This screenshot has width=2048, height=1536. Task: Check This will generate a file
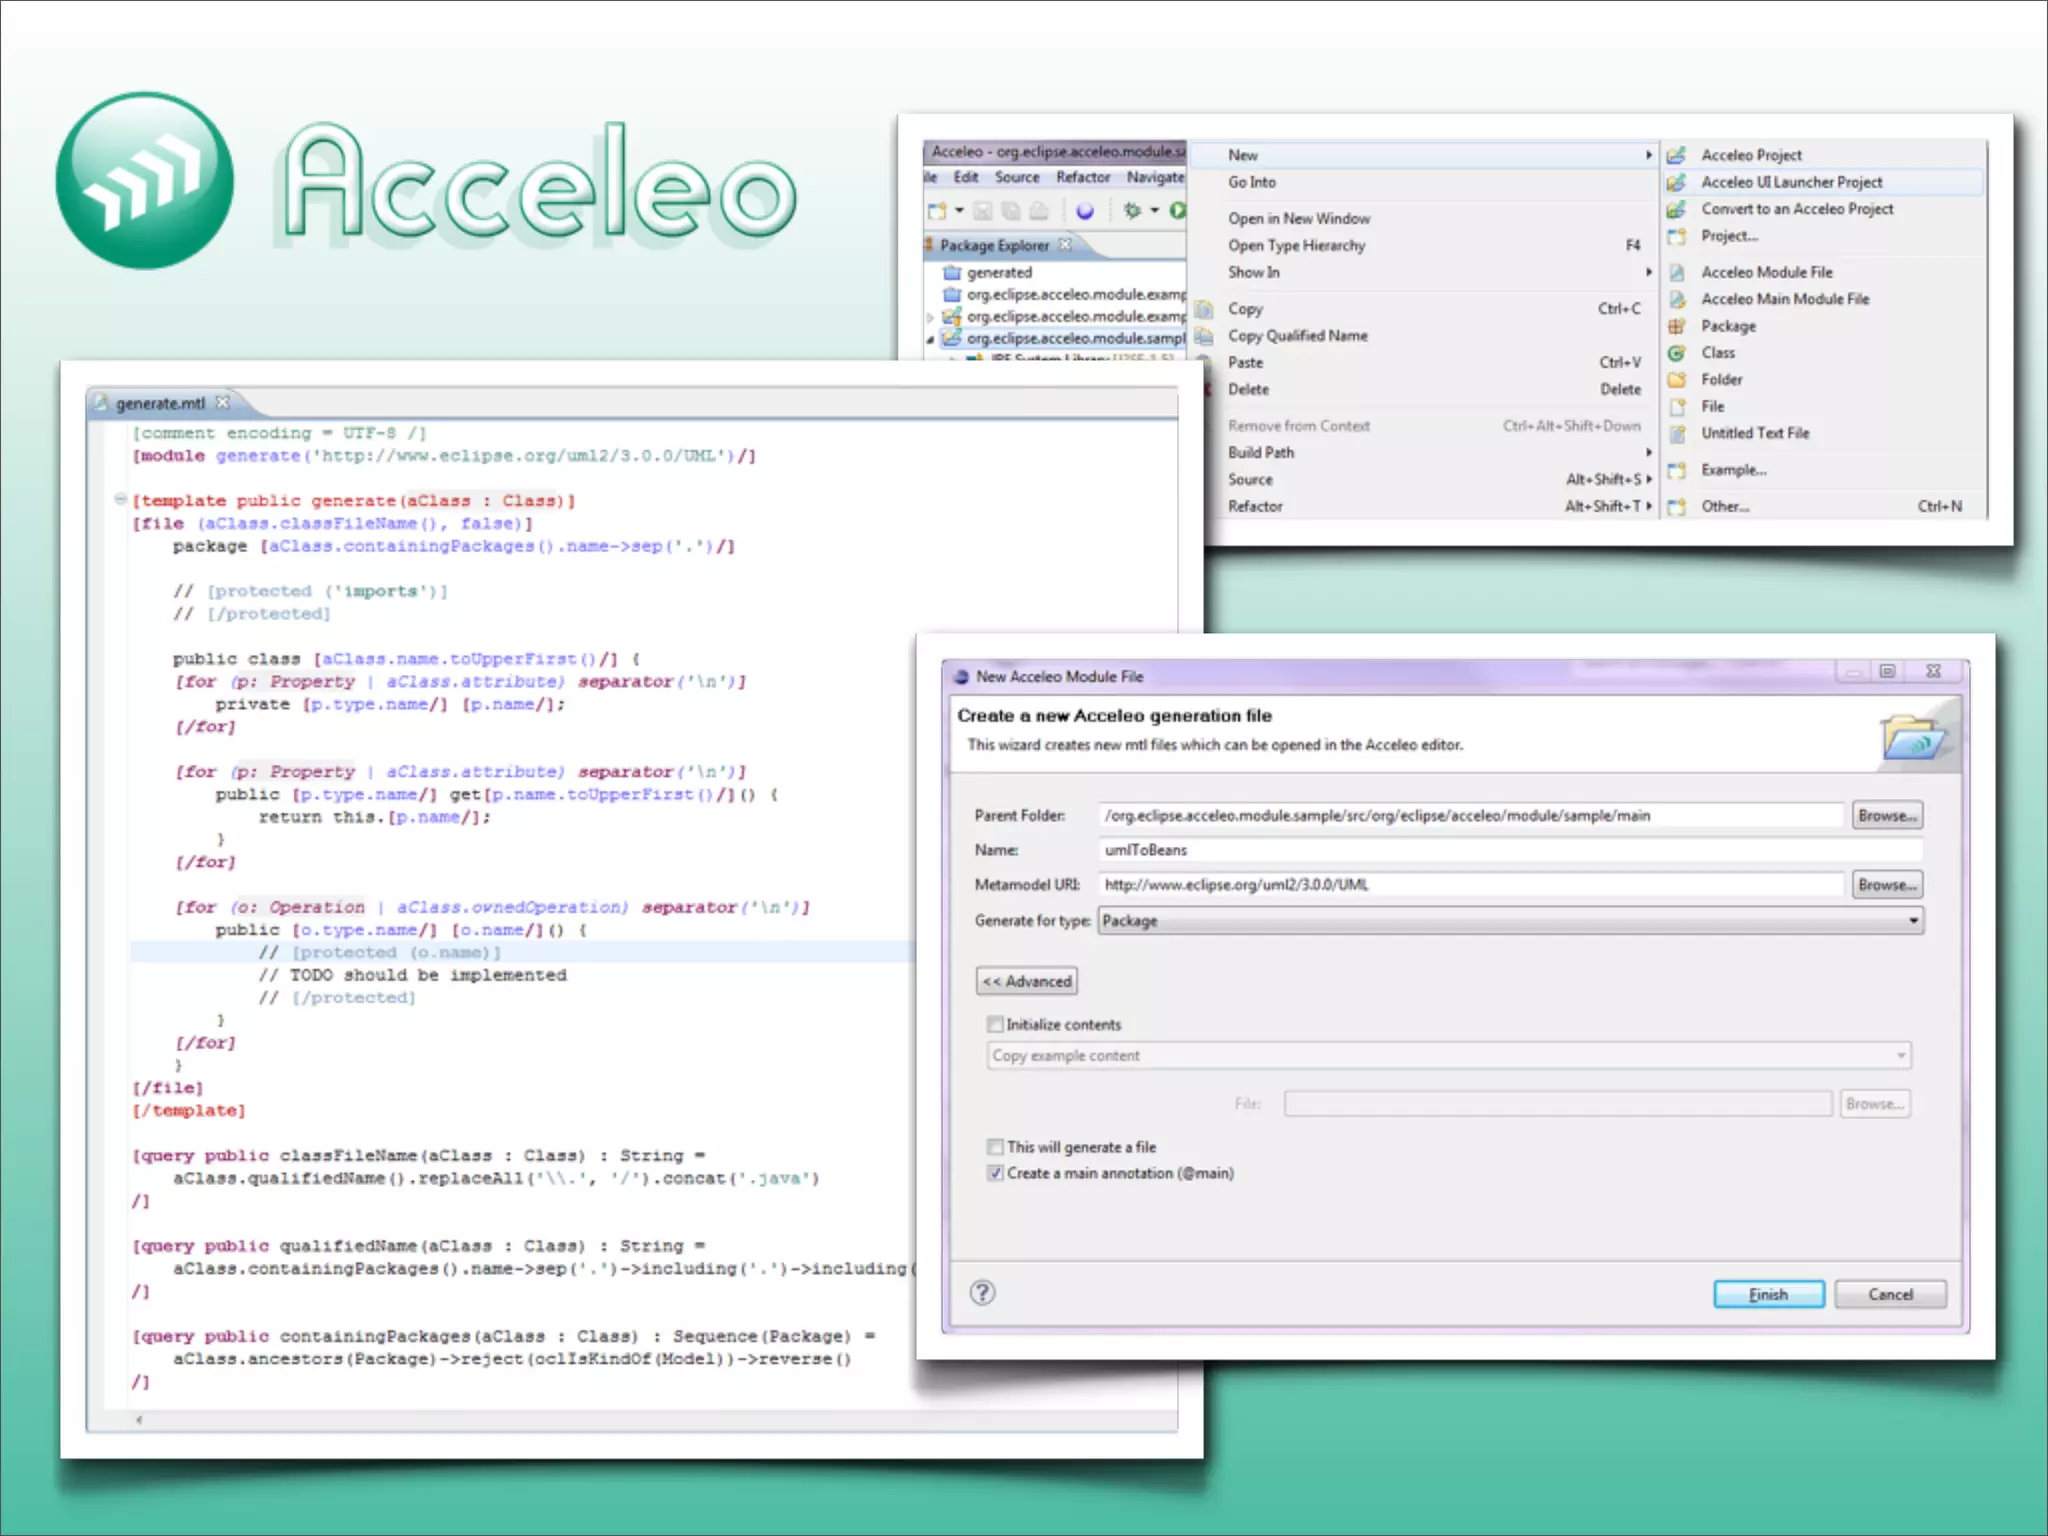click(995, 1147)
